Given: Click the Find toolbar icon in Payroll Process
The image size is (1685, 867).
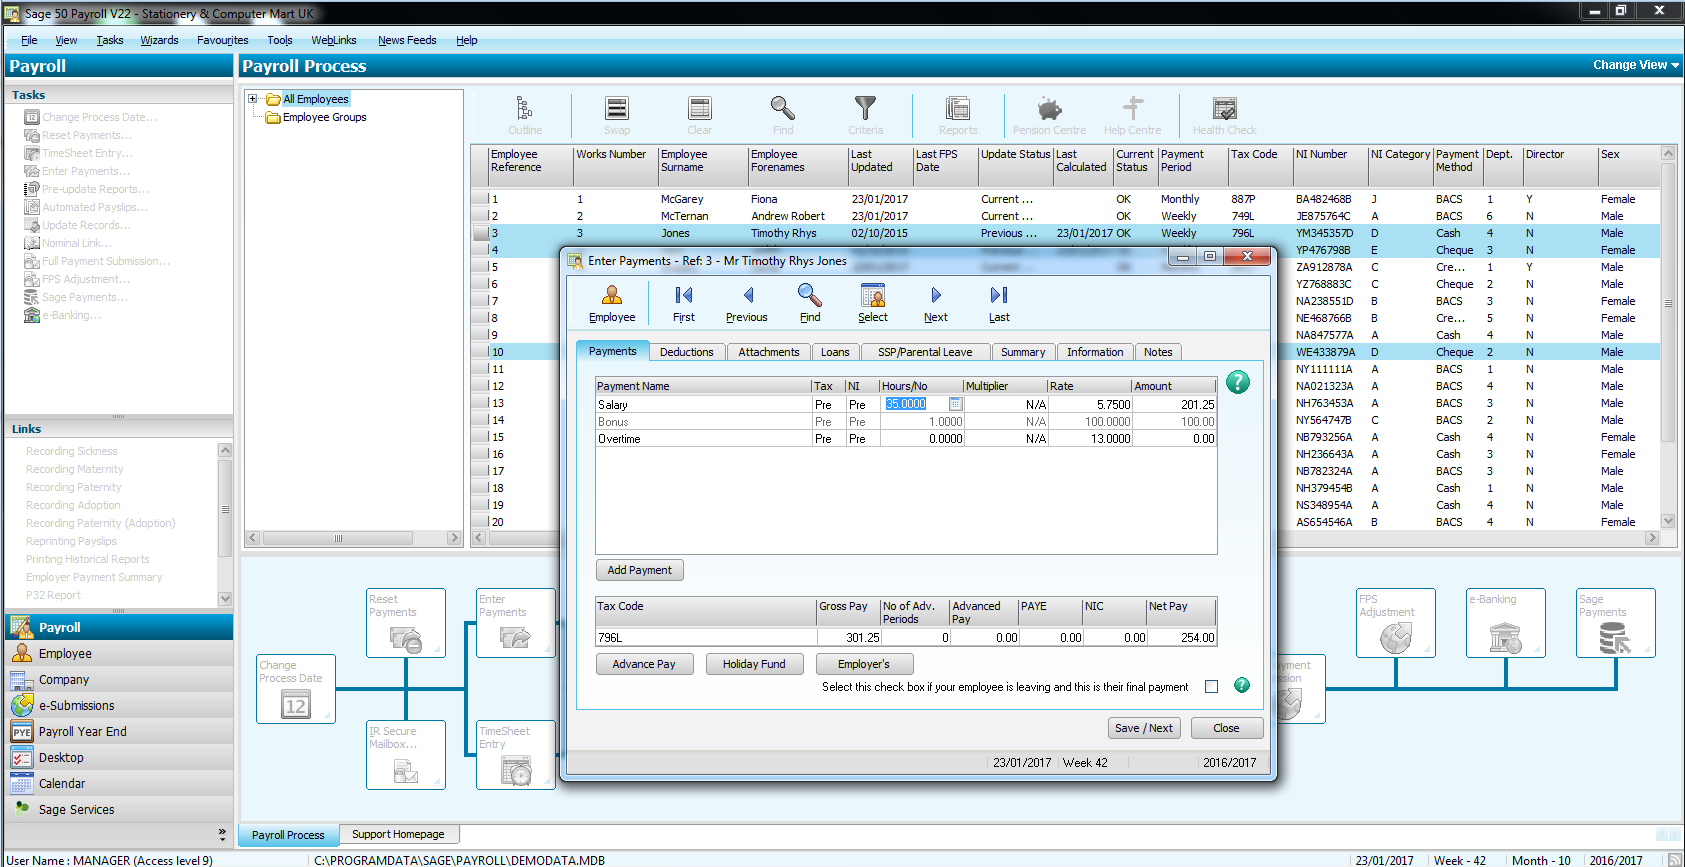Looking at the screenshot, I should point(782,115).
